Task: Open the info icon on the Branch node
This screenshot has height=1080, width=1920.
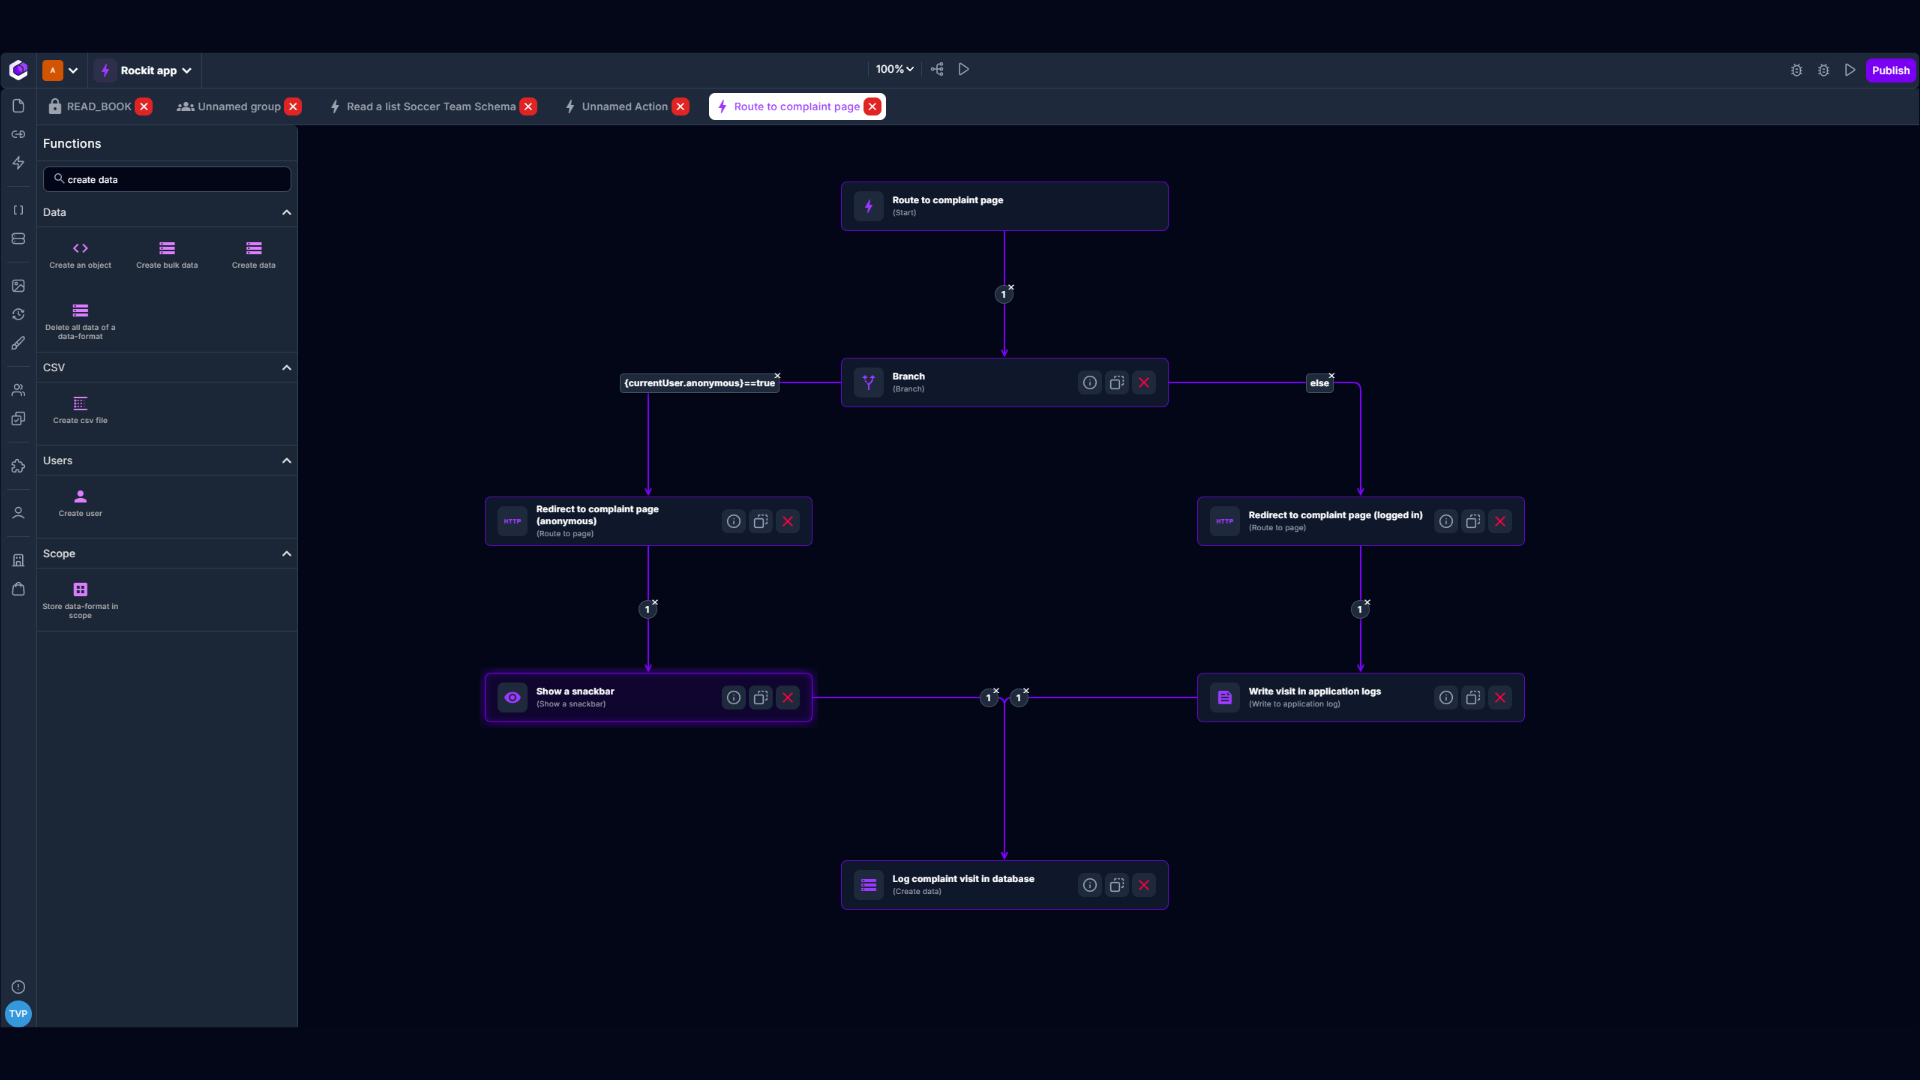Action: coord(1089,382)
